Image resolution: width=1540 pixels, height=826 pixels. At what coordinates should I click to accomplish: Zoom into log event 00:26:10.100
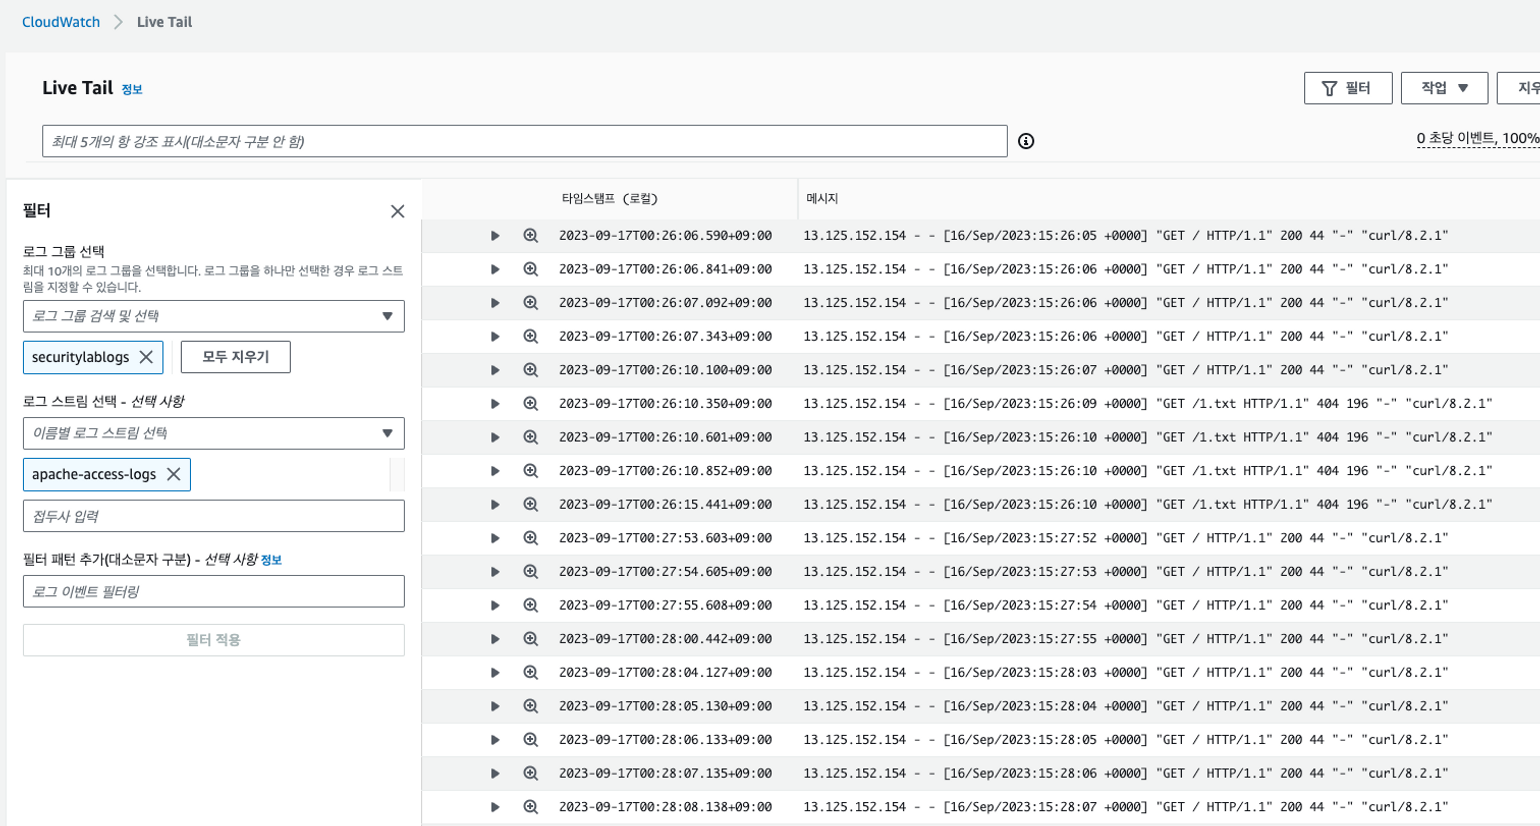tap(531, 370)
